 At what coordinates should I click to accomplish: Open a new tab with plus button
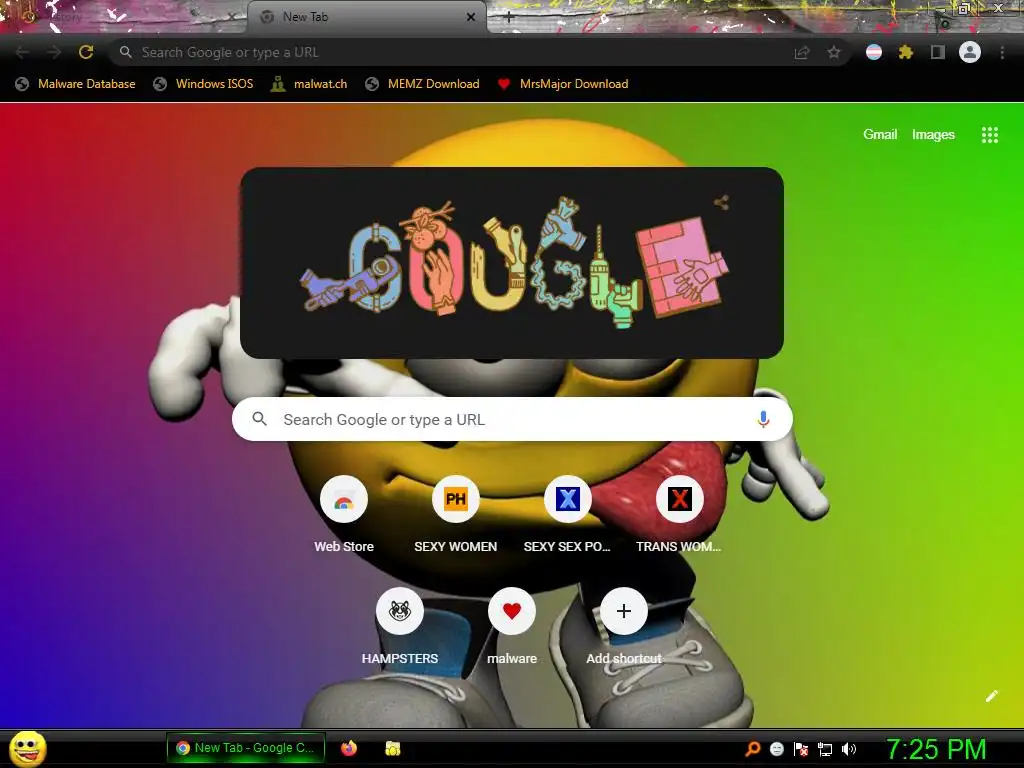click(509, 17)
